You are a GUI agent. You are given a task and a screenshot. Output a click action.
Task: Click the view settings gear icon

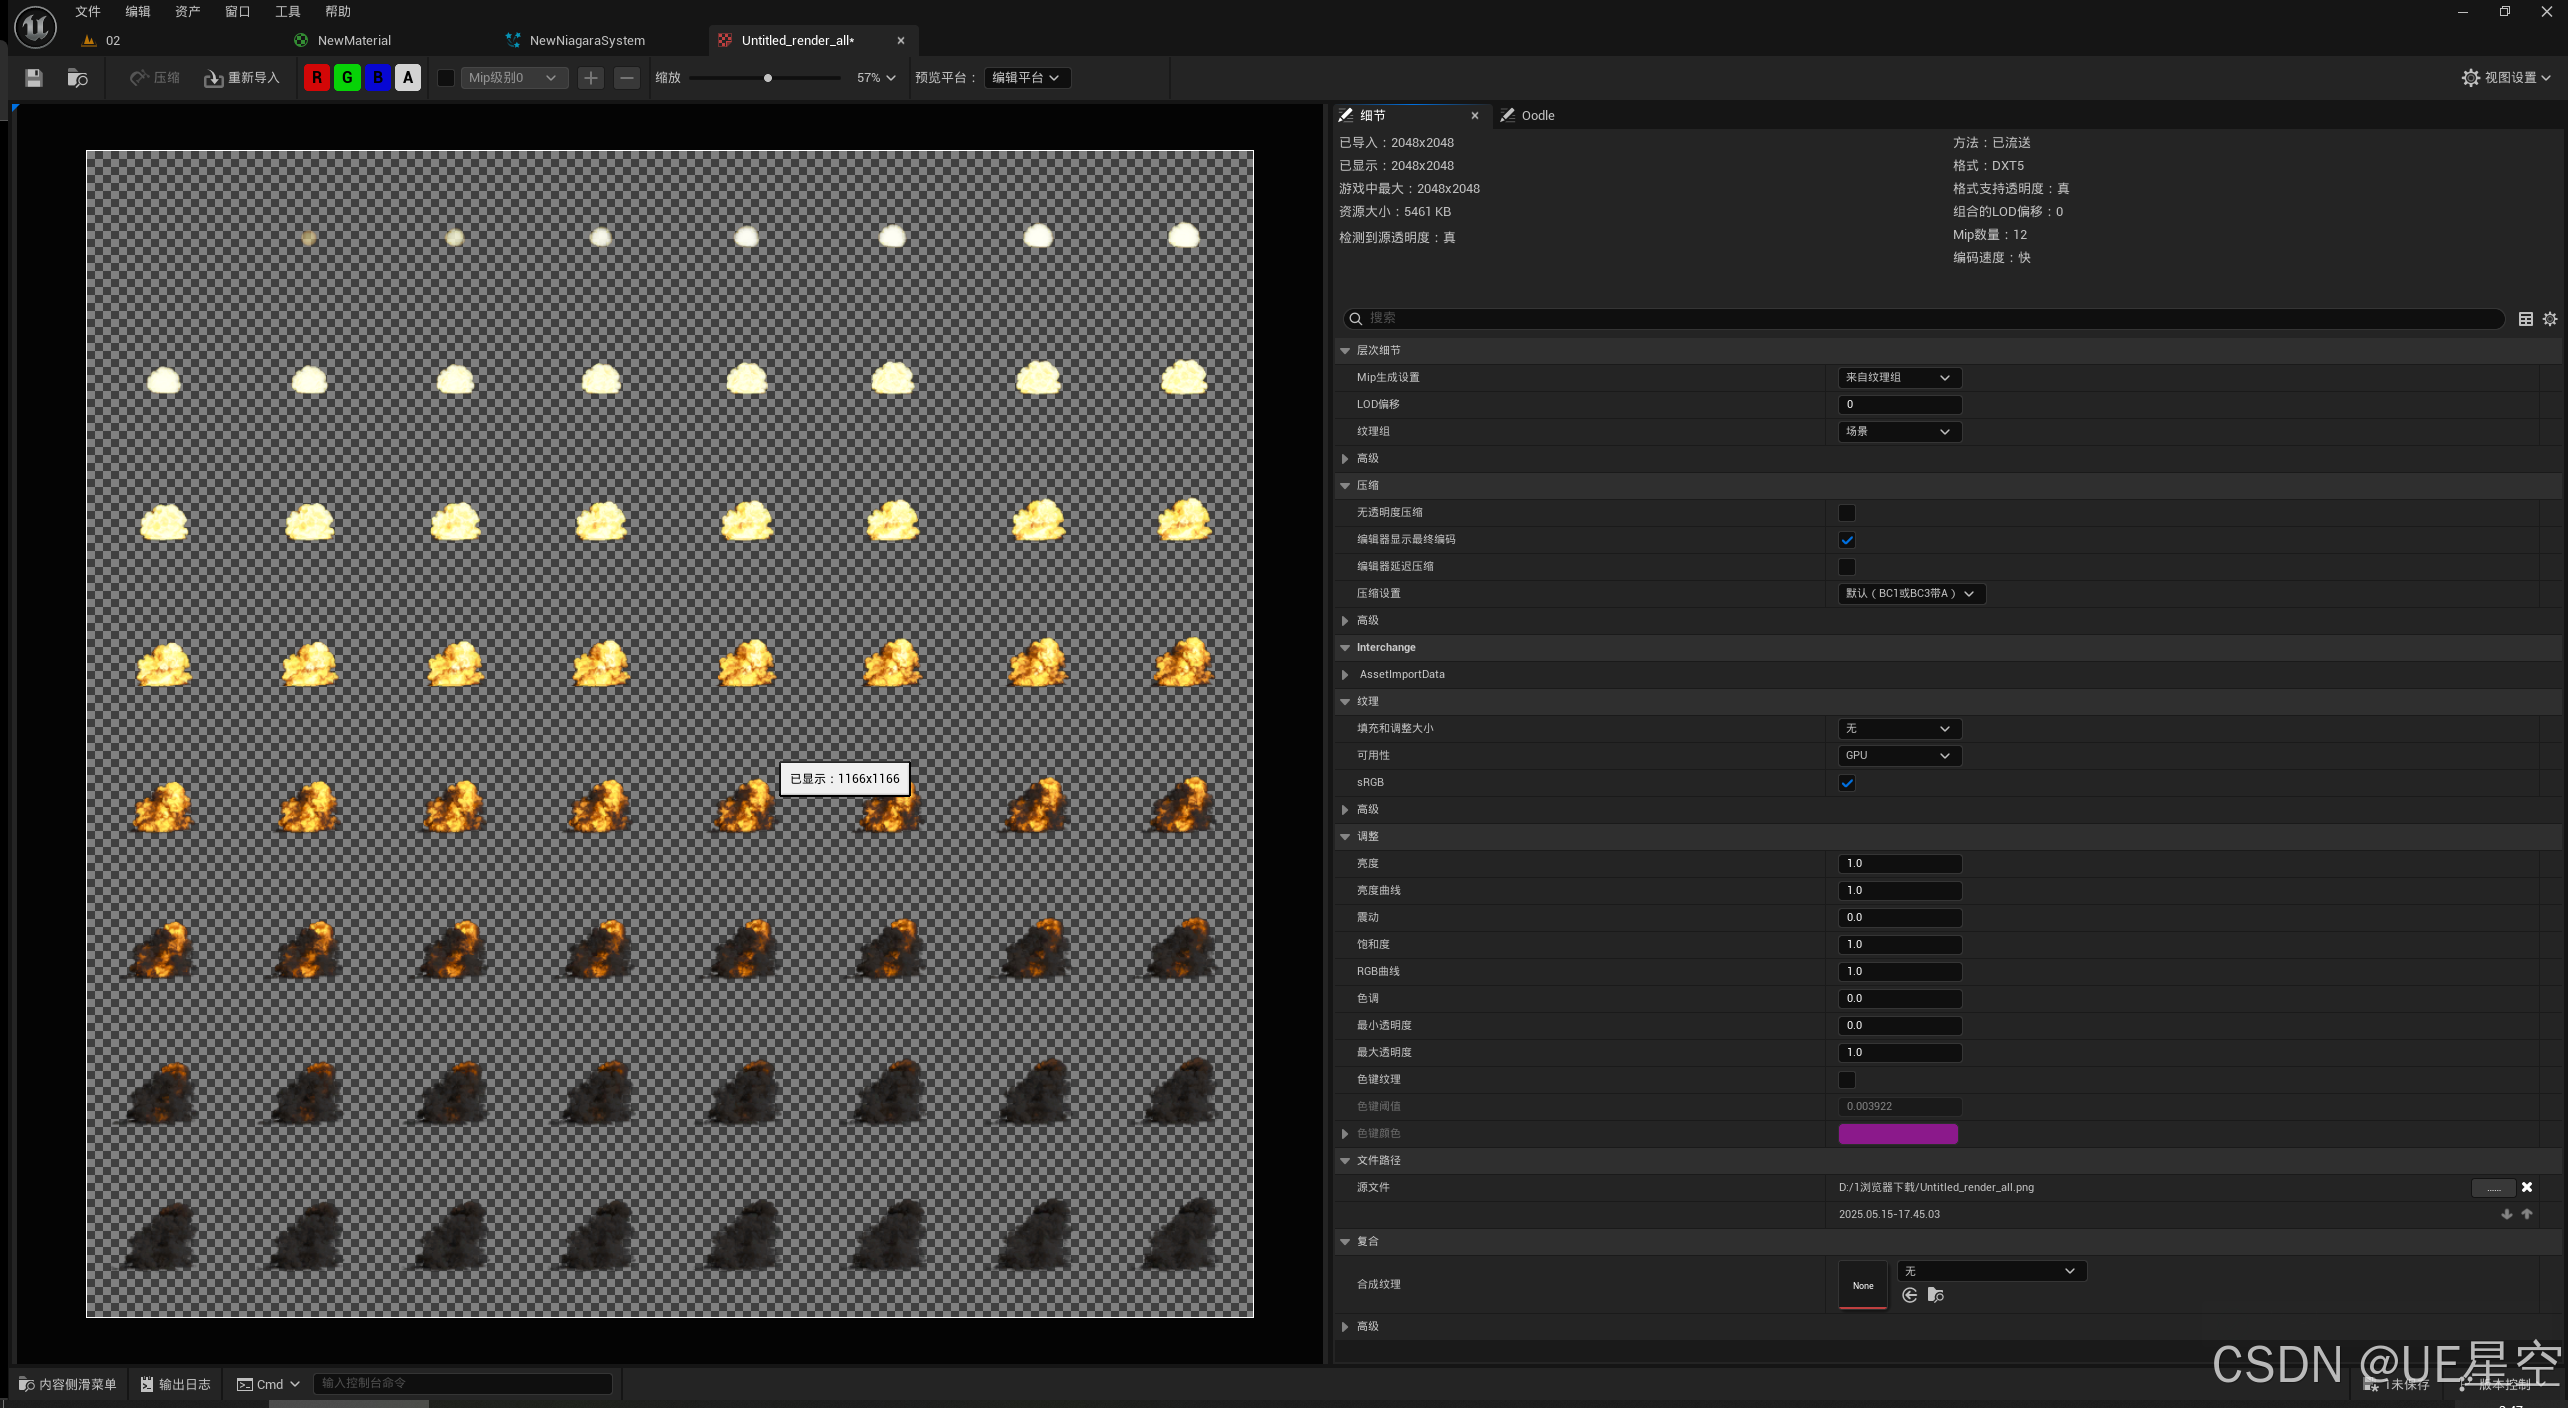click(x=2470, y=78)
